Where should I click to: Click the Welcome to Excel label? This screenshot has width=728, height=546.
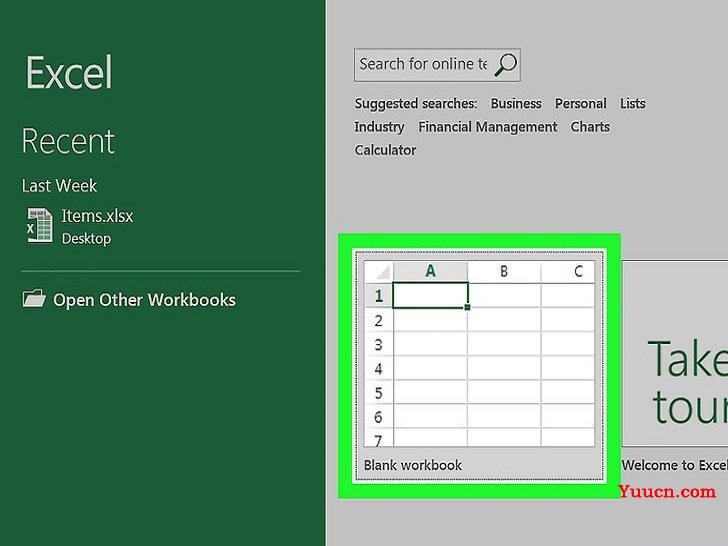[675, 465]
